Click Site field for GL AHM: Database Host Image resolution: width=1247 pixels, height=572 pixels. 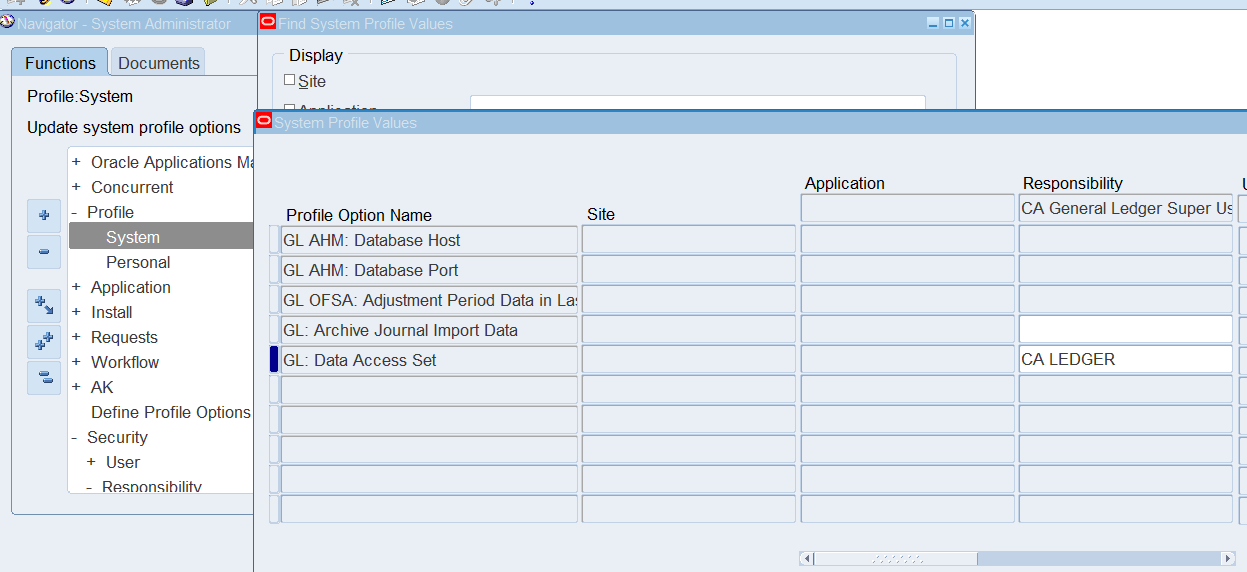pos(689,240)
